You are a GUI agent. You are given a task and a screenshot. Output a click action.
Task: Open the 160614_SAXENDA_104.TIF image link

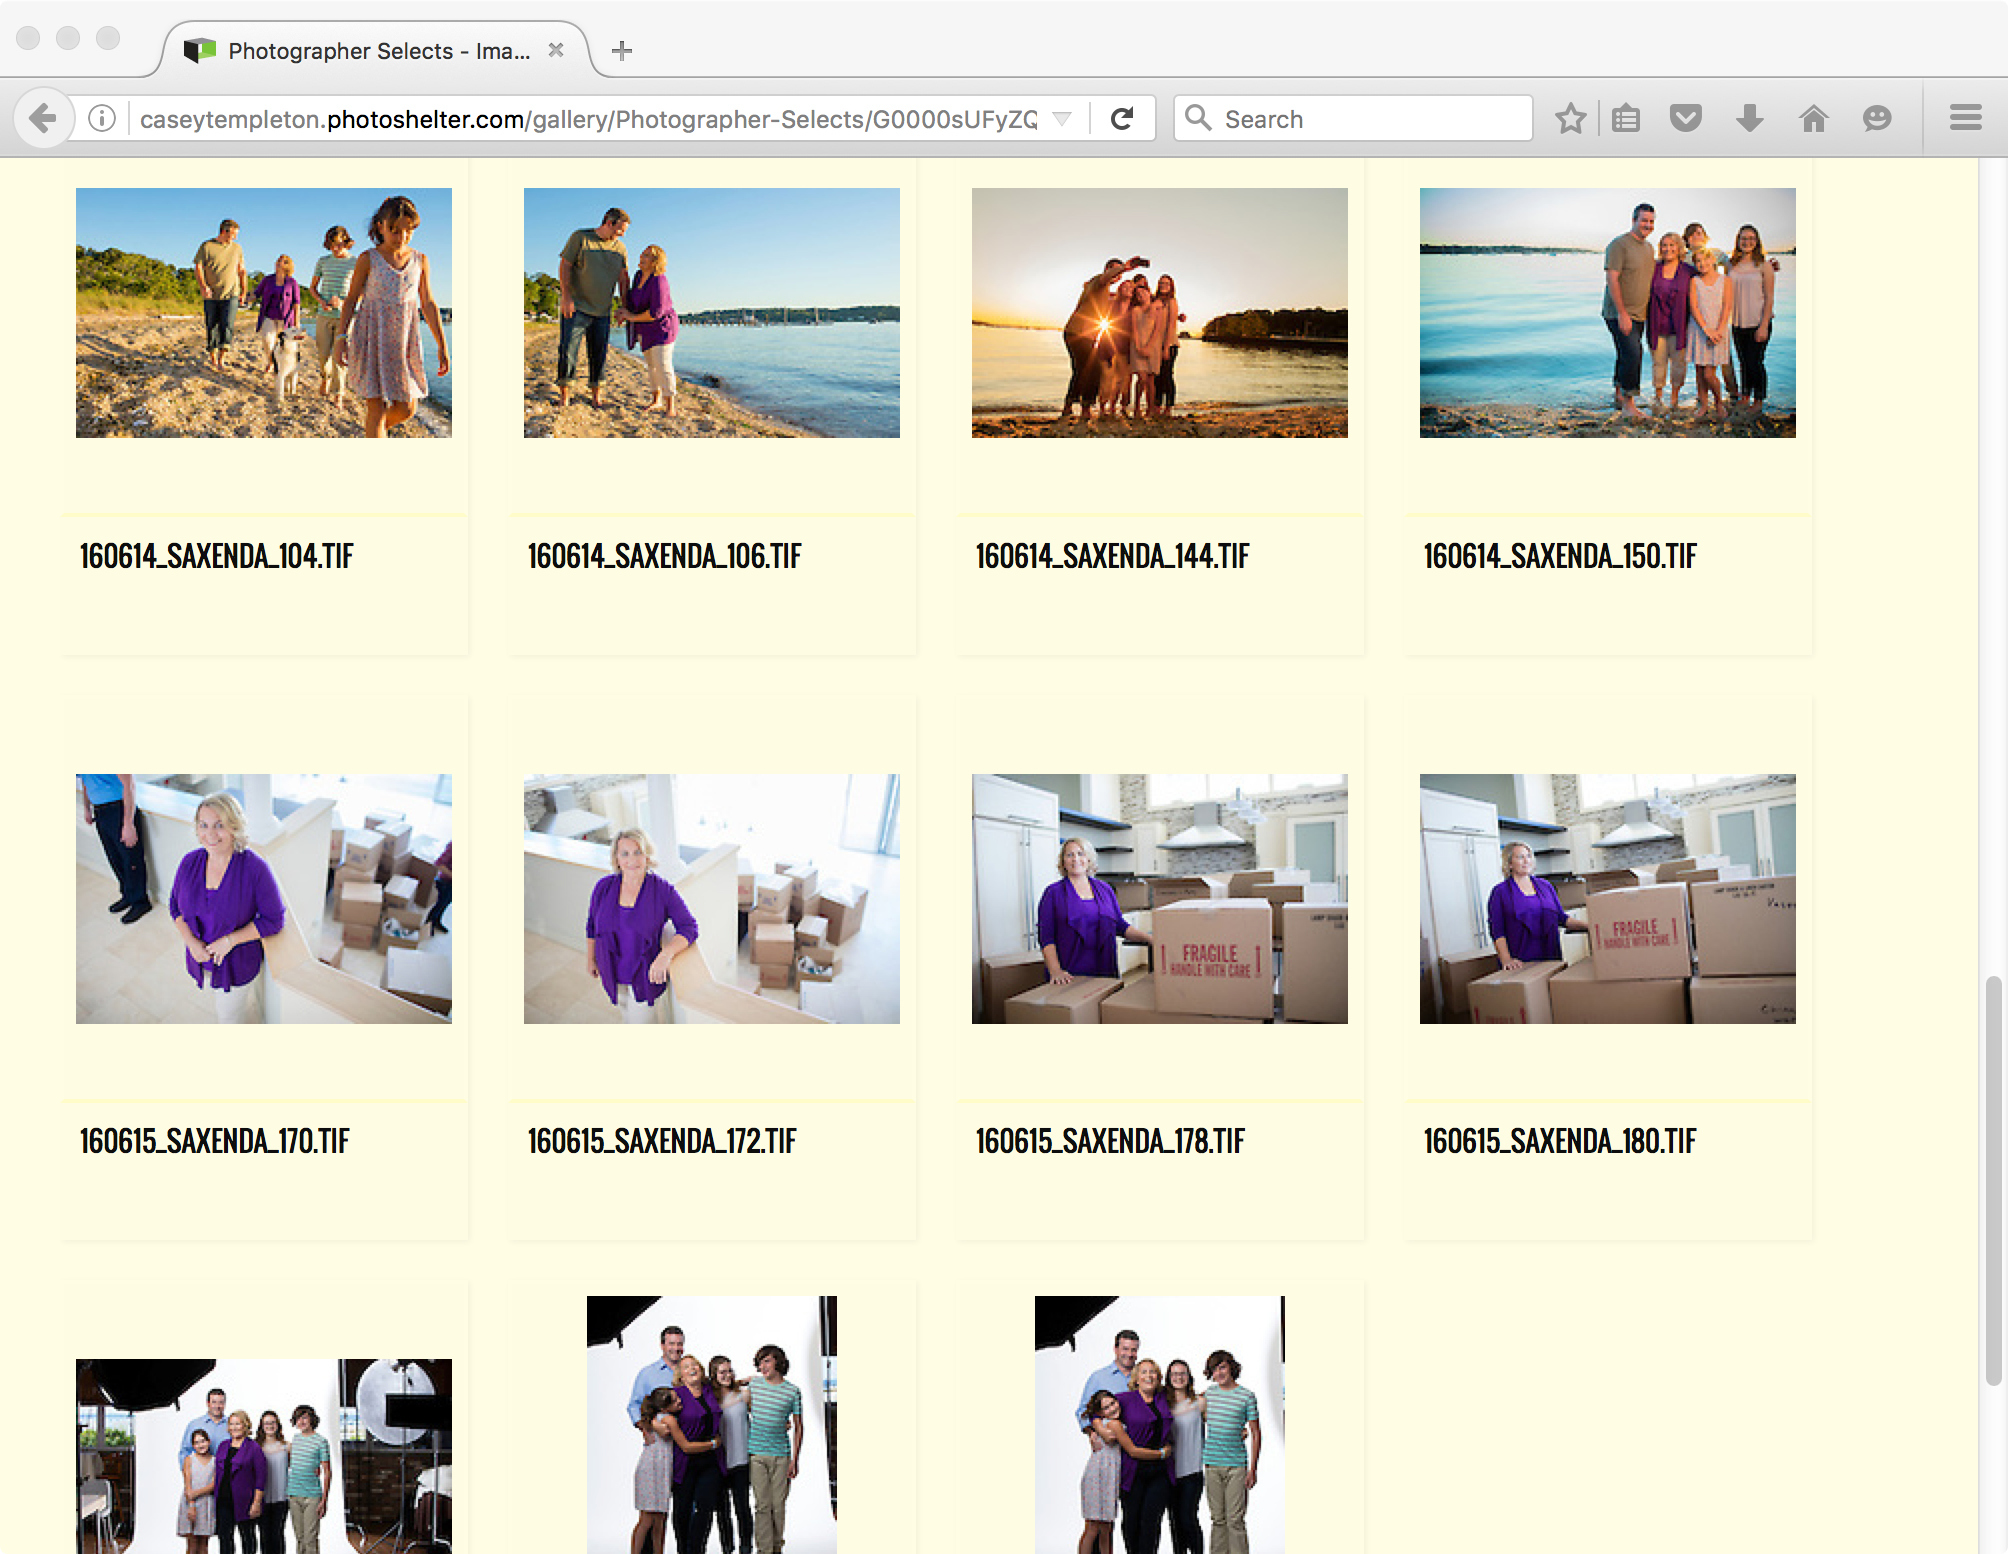[x=217, y=556]
